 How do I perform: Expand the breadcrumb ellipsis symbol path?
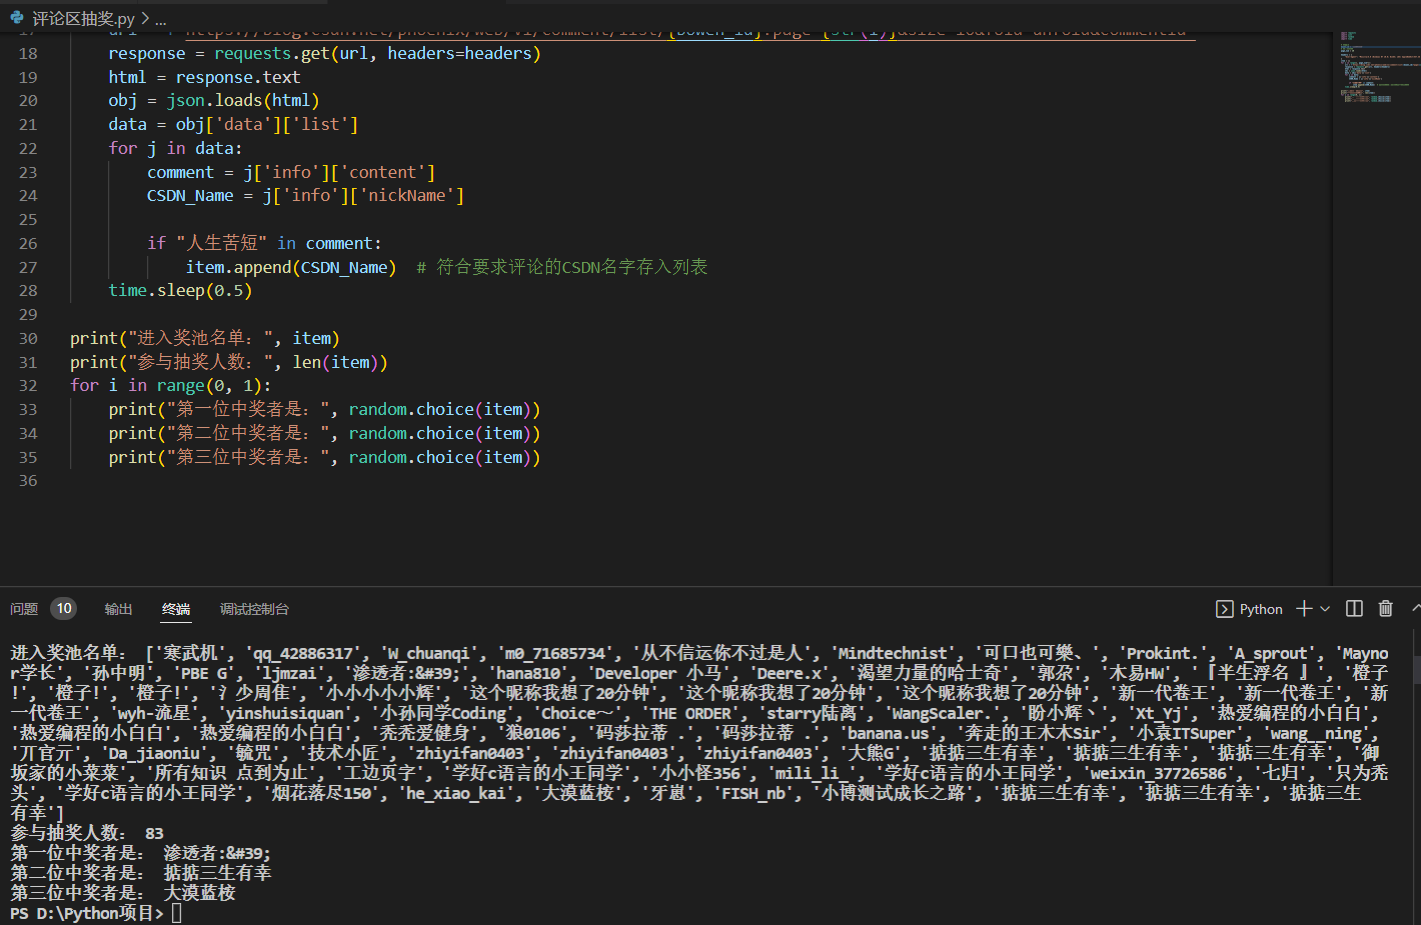pyautogui.click(x=161, y=18)
